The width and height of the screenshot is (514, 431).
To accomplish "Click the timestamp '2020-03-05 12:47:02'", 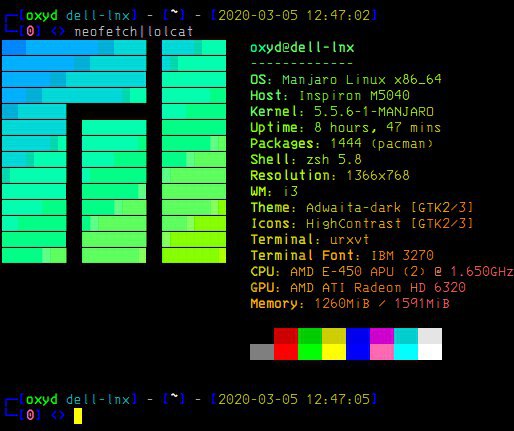I will (294, 16).
